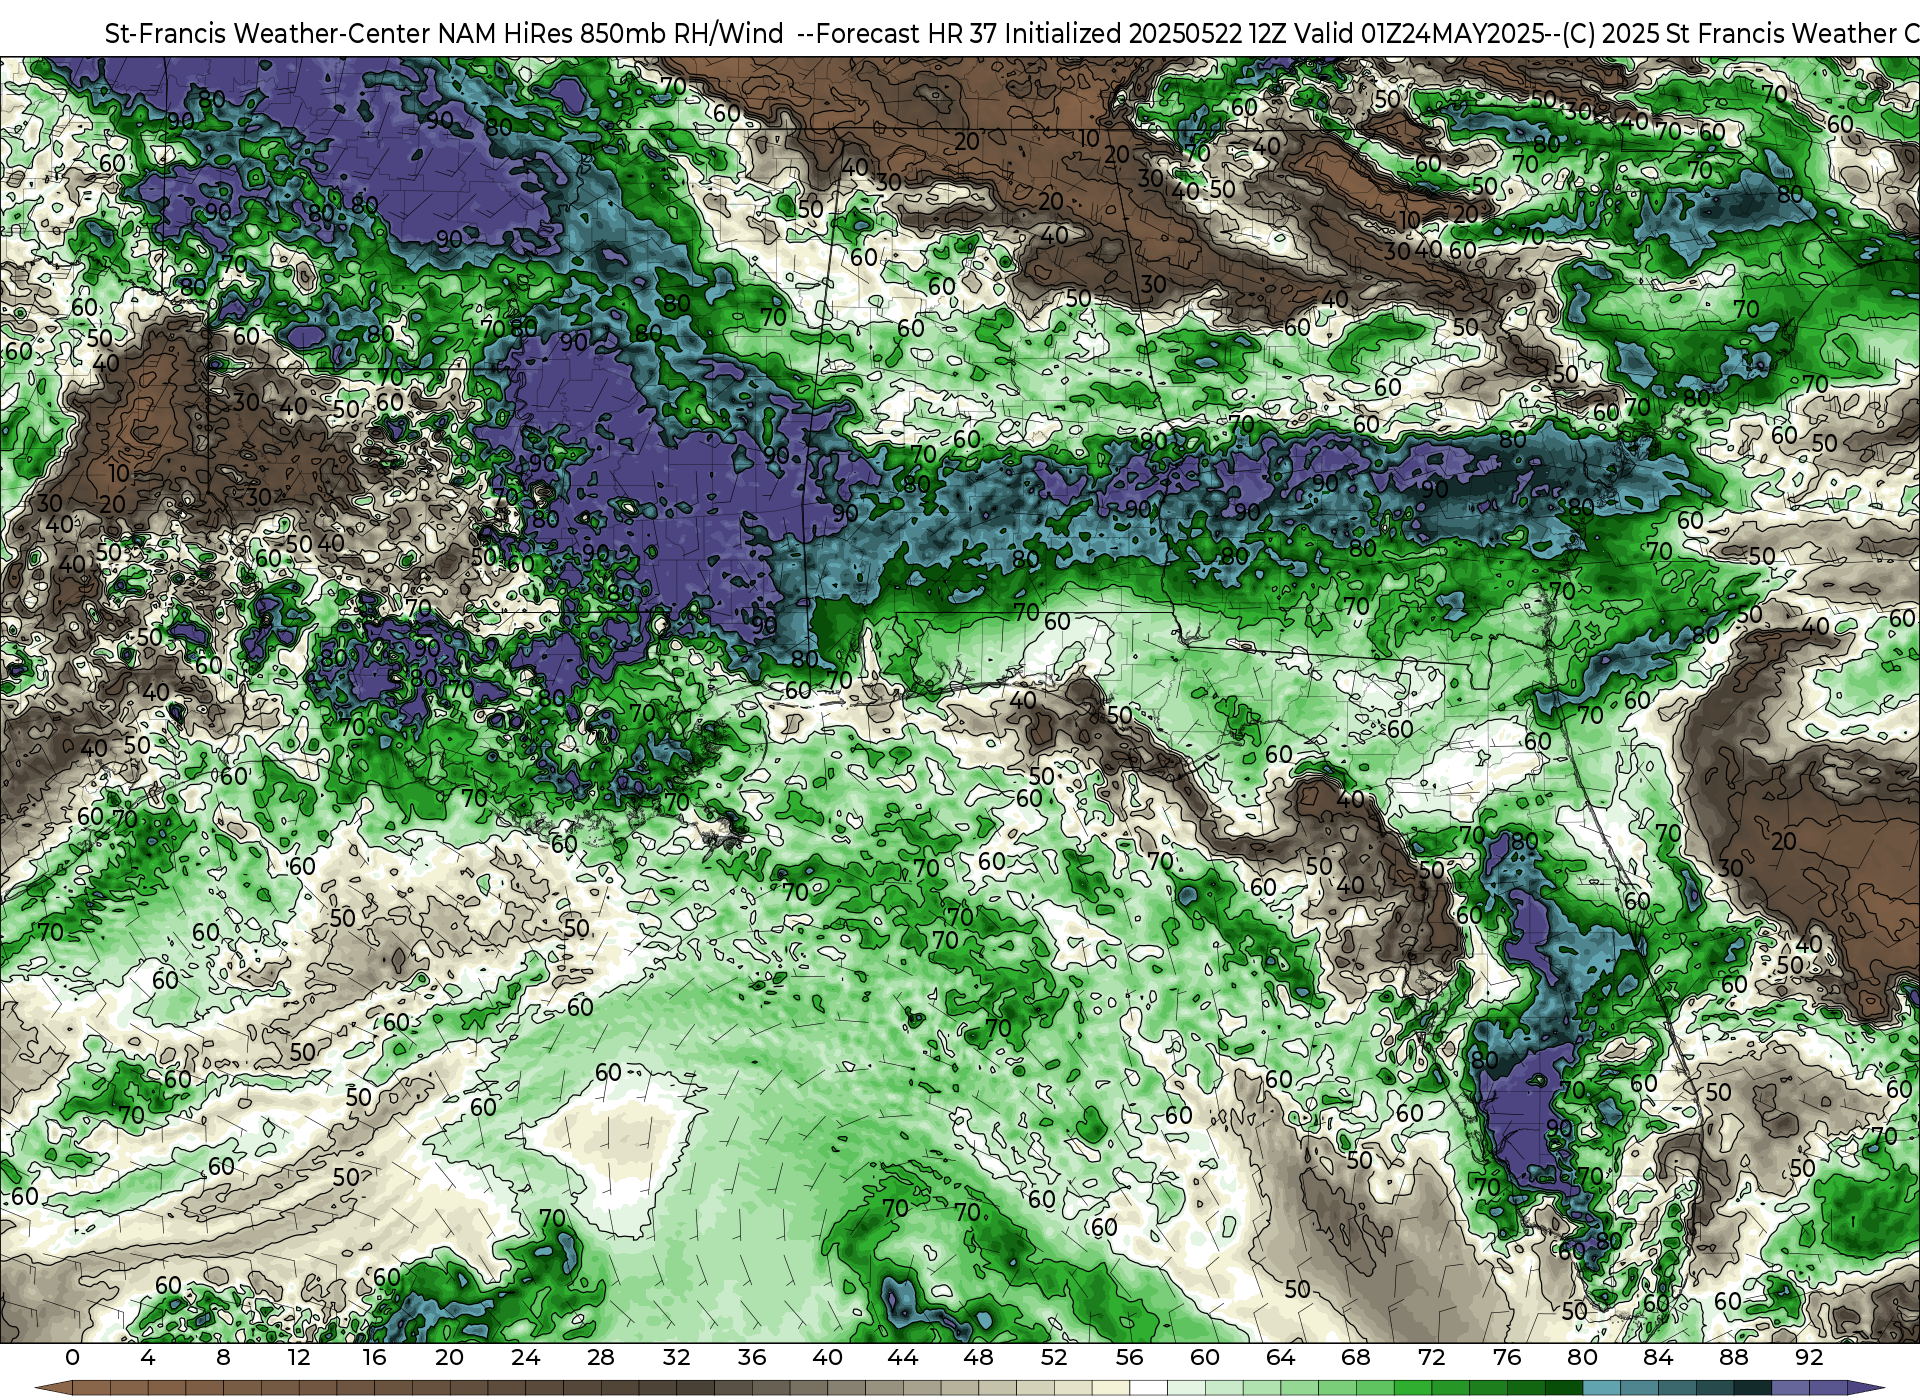Image resolution: width=1920 pixels, height=1400 pixels.
Task: Click the color scale label '84'
Action: pyautogui.click(x=1658, y=1357)
